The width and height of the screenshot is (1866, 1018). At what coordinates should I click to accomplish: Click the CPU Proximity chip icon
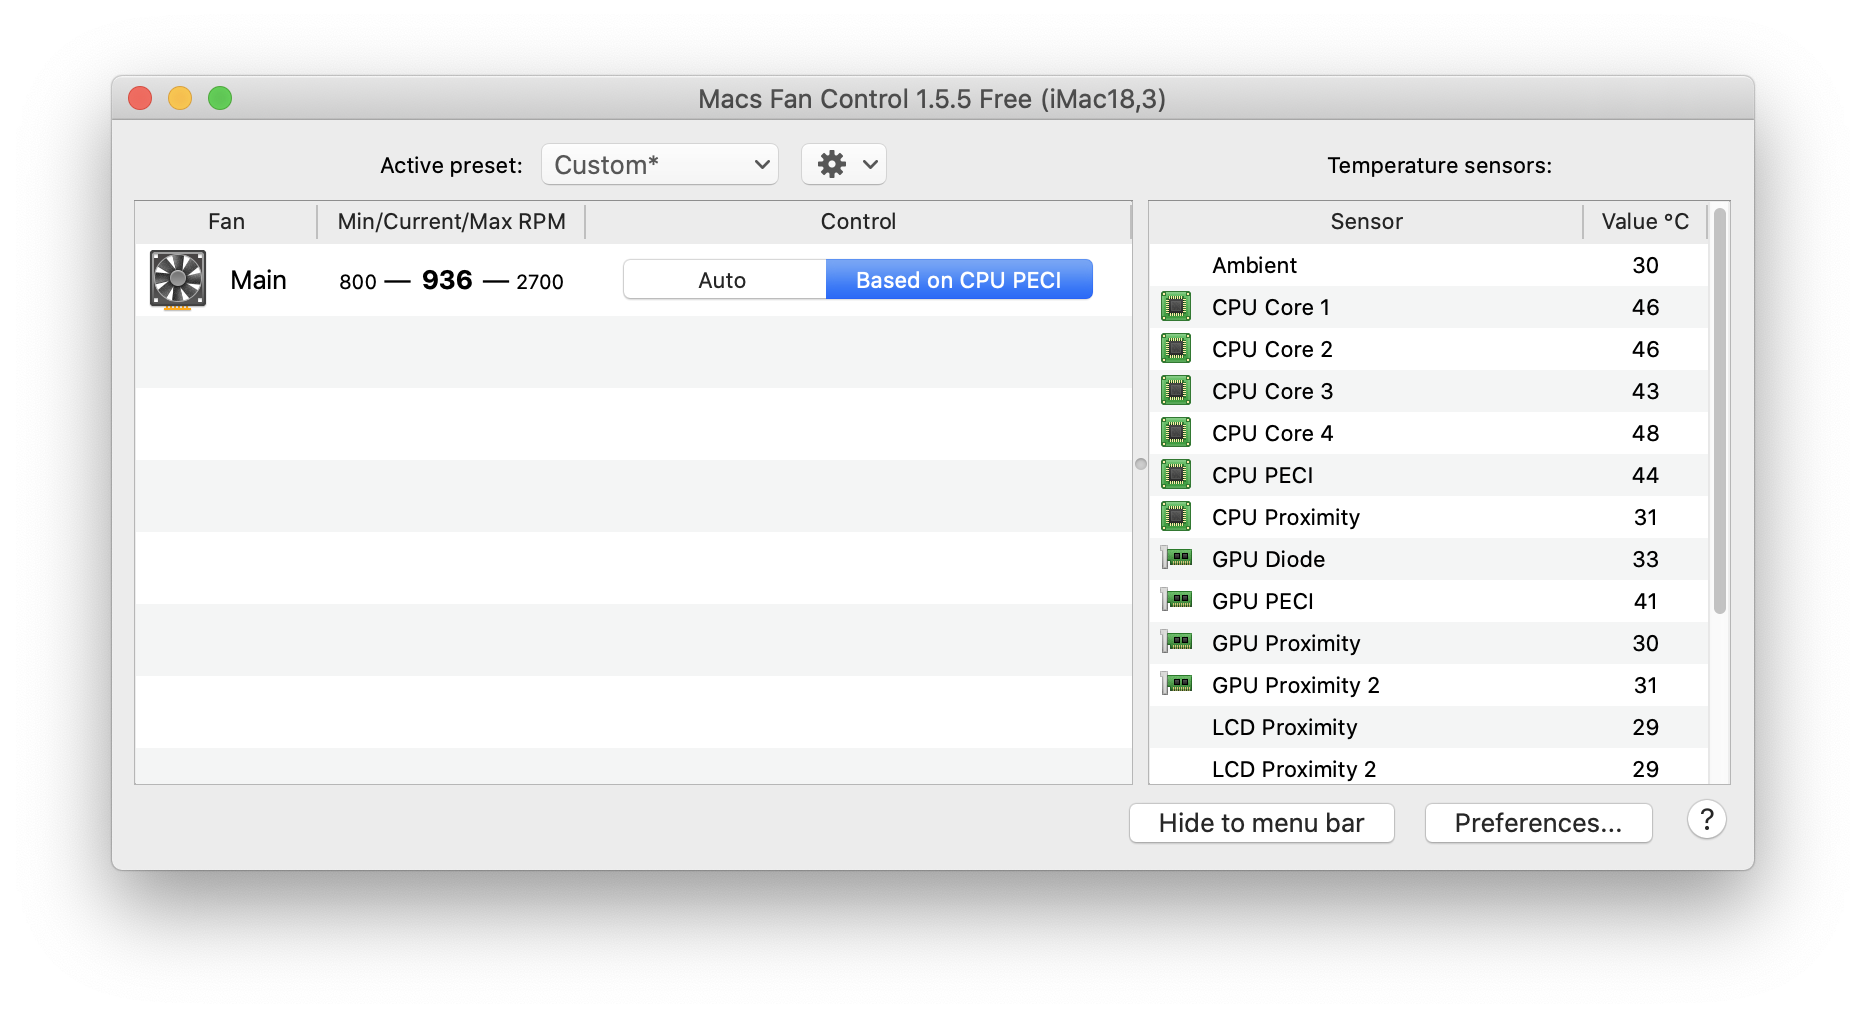pyautogui.click(x=1176, y=516)
